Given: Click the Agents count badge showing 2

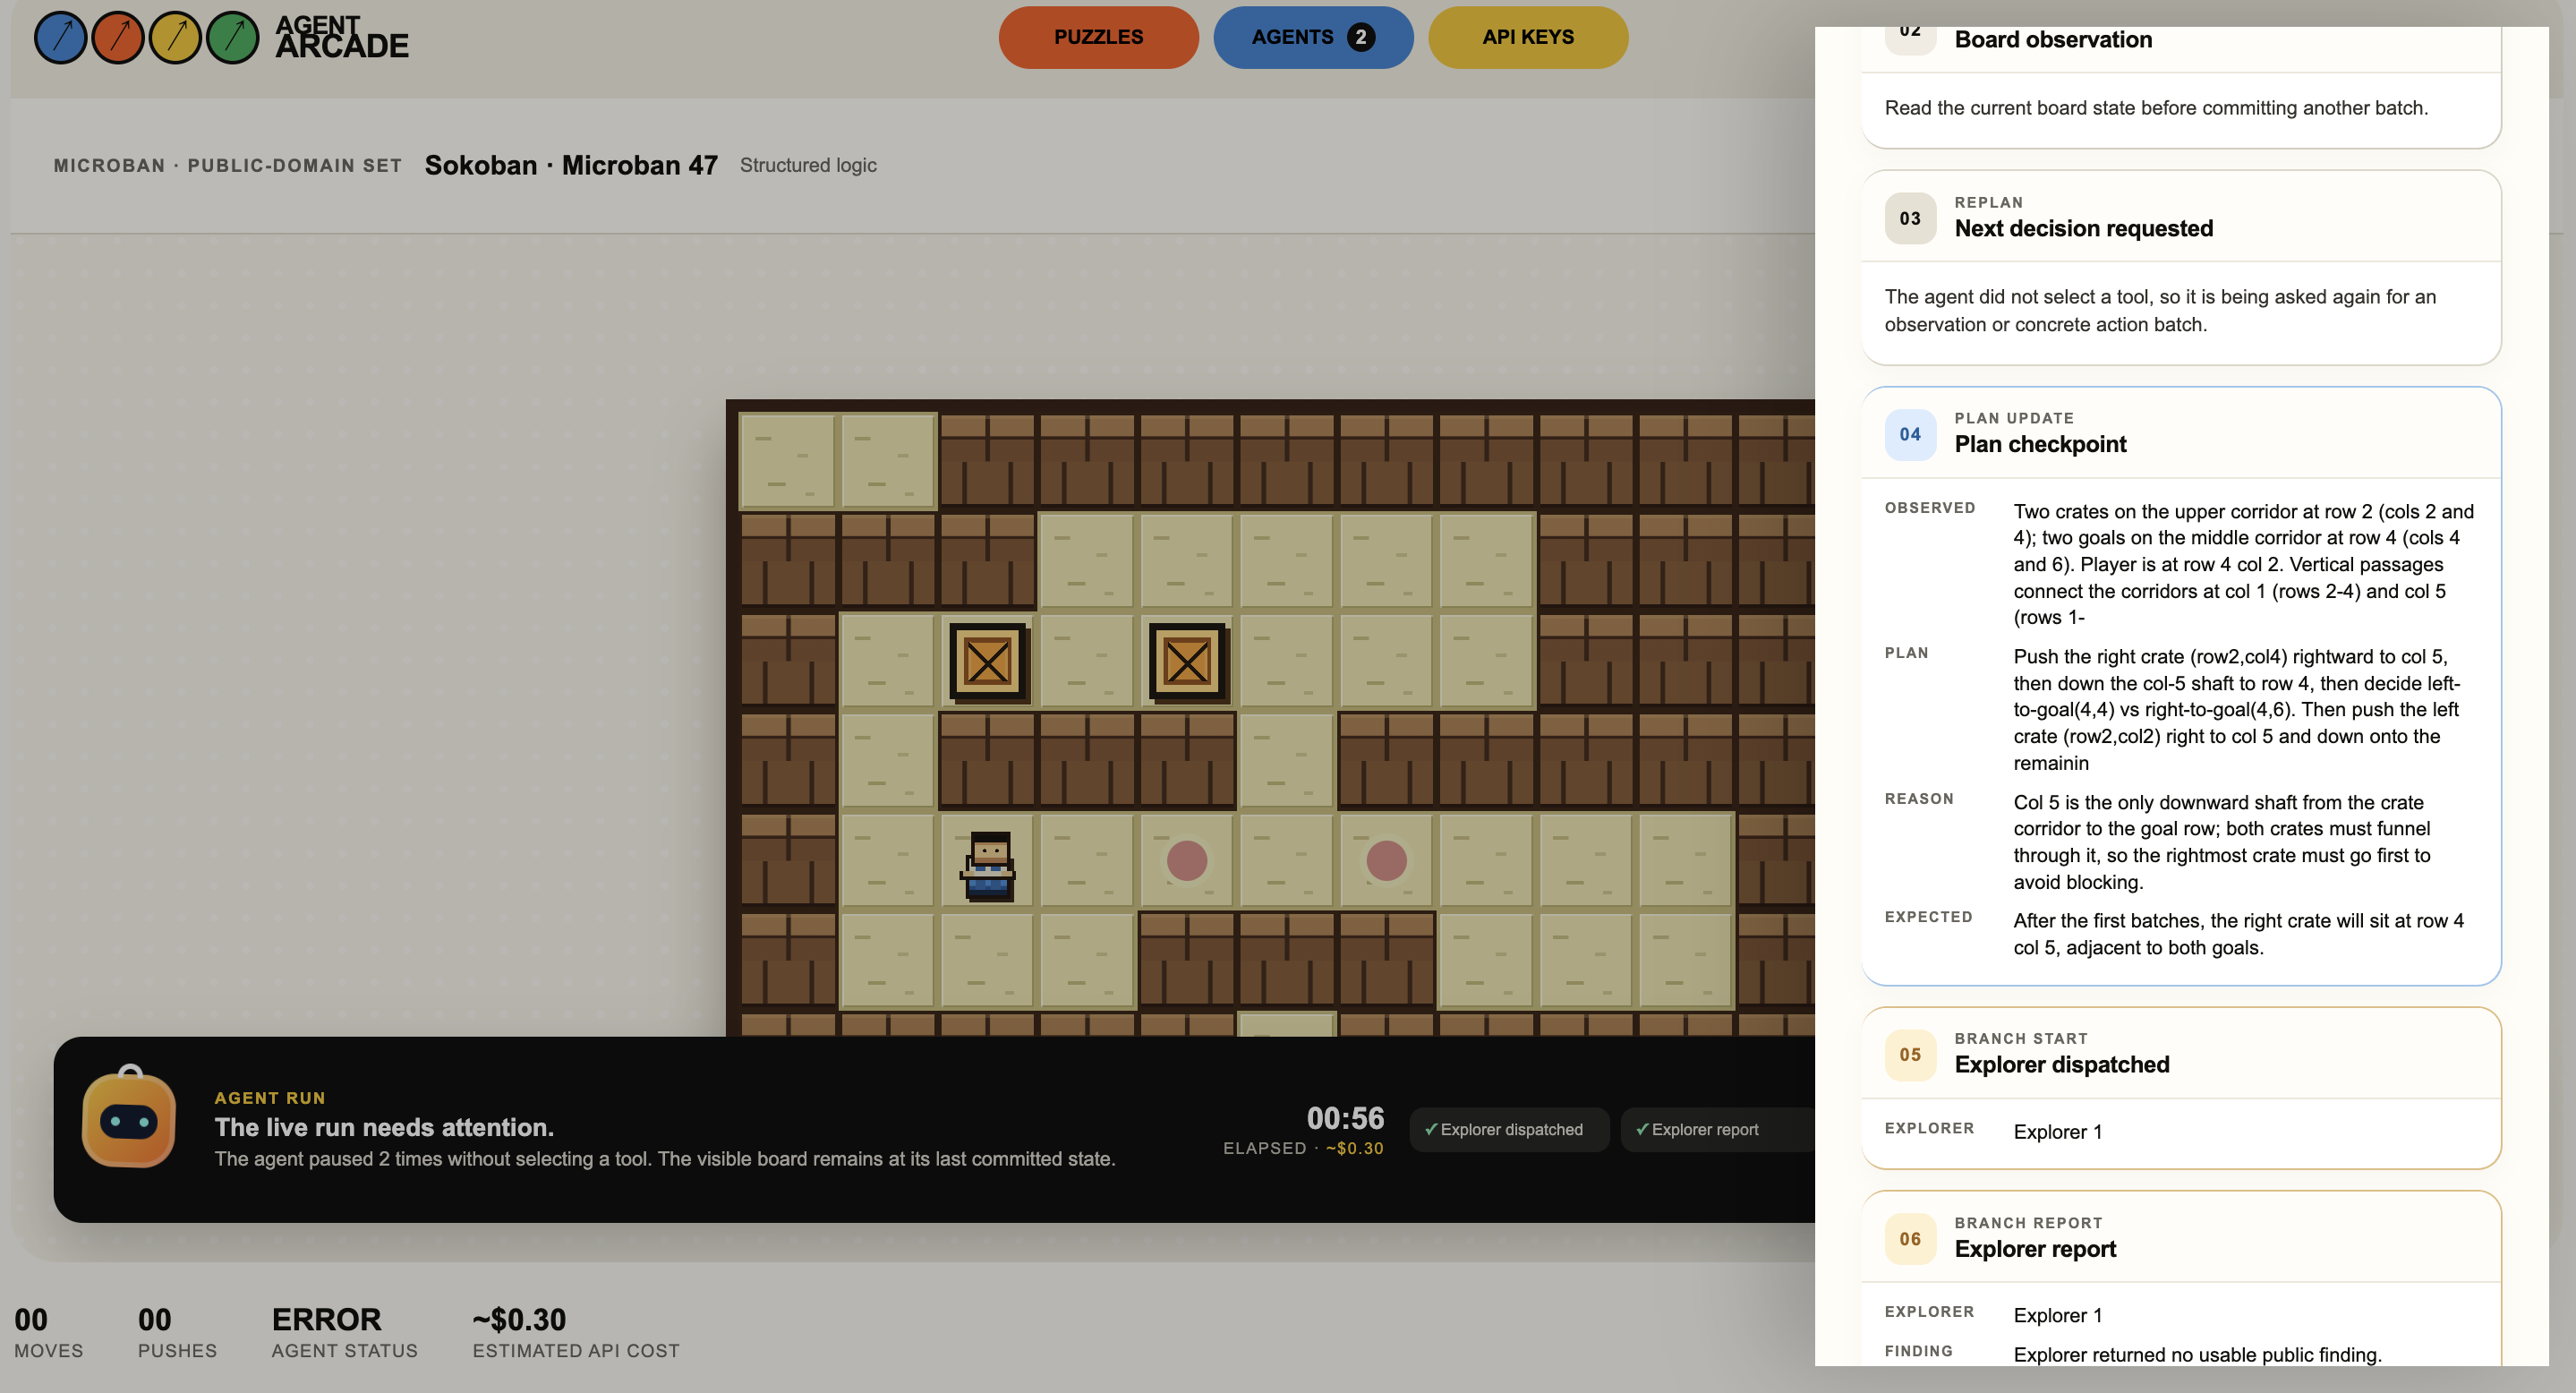Looking at the screenshot, I should 1360,37.
